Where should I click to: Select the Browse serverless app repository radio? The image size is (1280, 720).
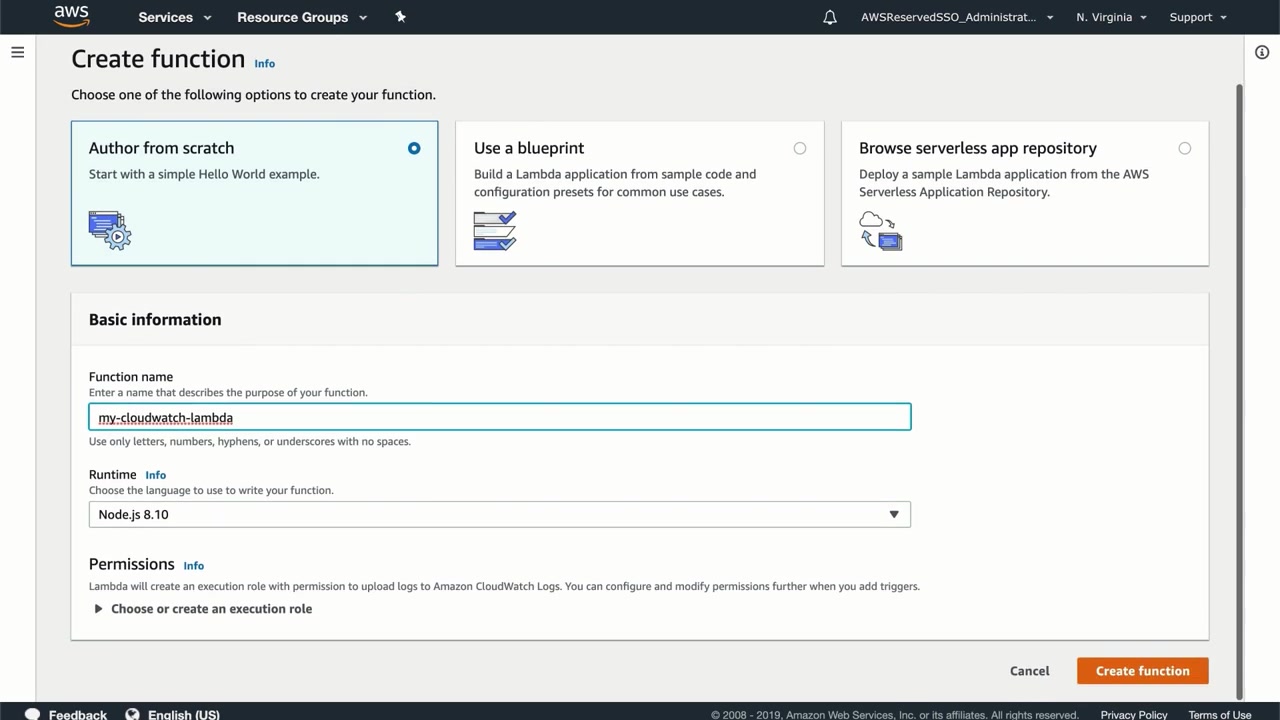(1185, 148)
